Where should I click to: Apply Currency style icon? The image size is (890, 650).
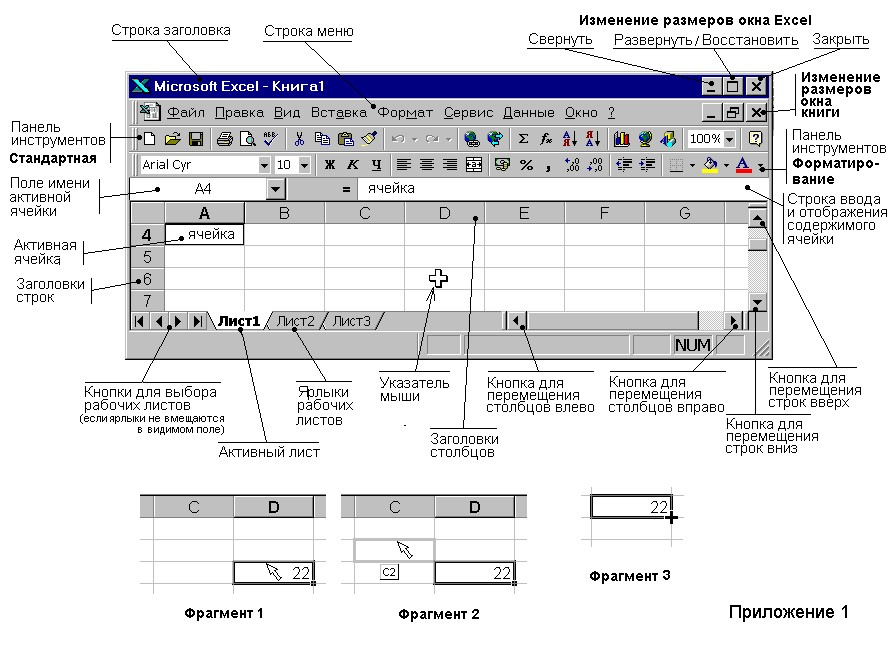pos(502,165)
